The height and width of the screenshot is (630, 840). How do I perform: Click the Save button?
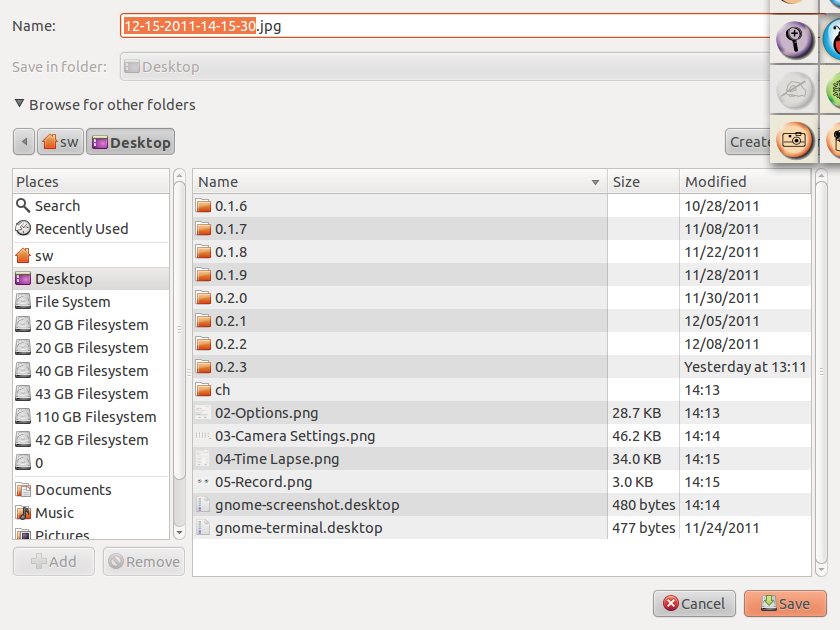(785, 604)
